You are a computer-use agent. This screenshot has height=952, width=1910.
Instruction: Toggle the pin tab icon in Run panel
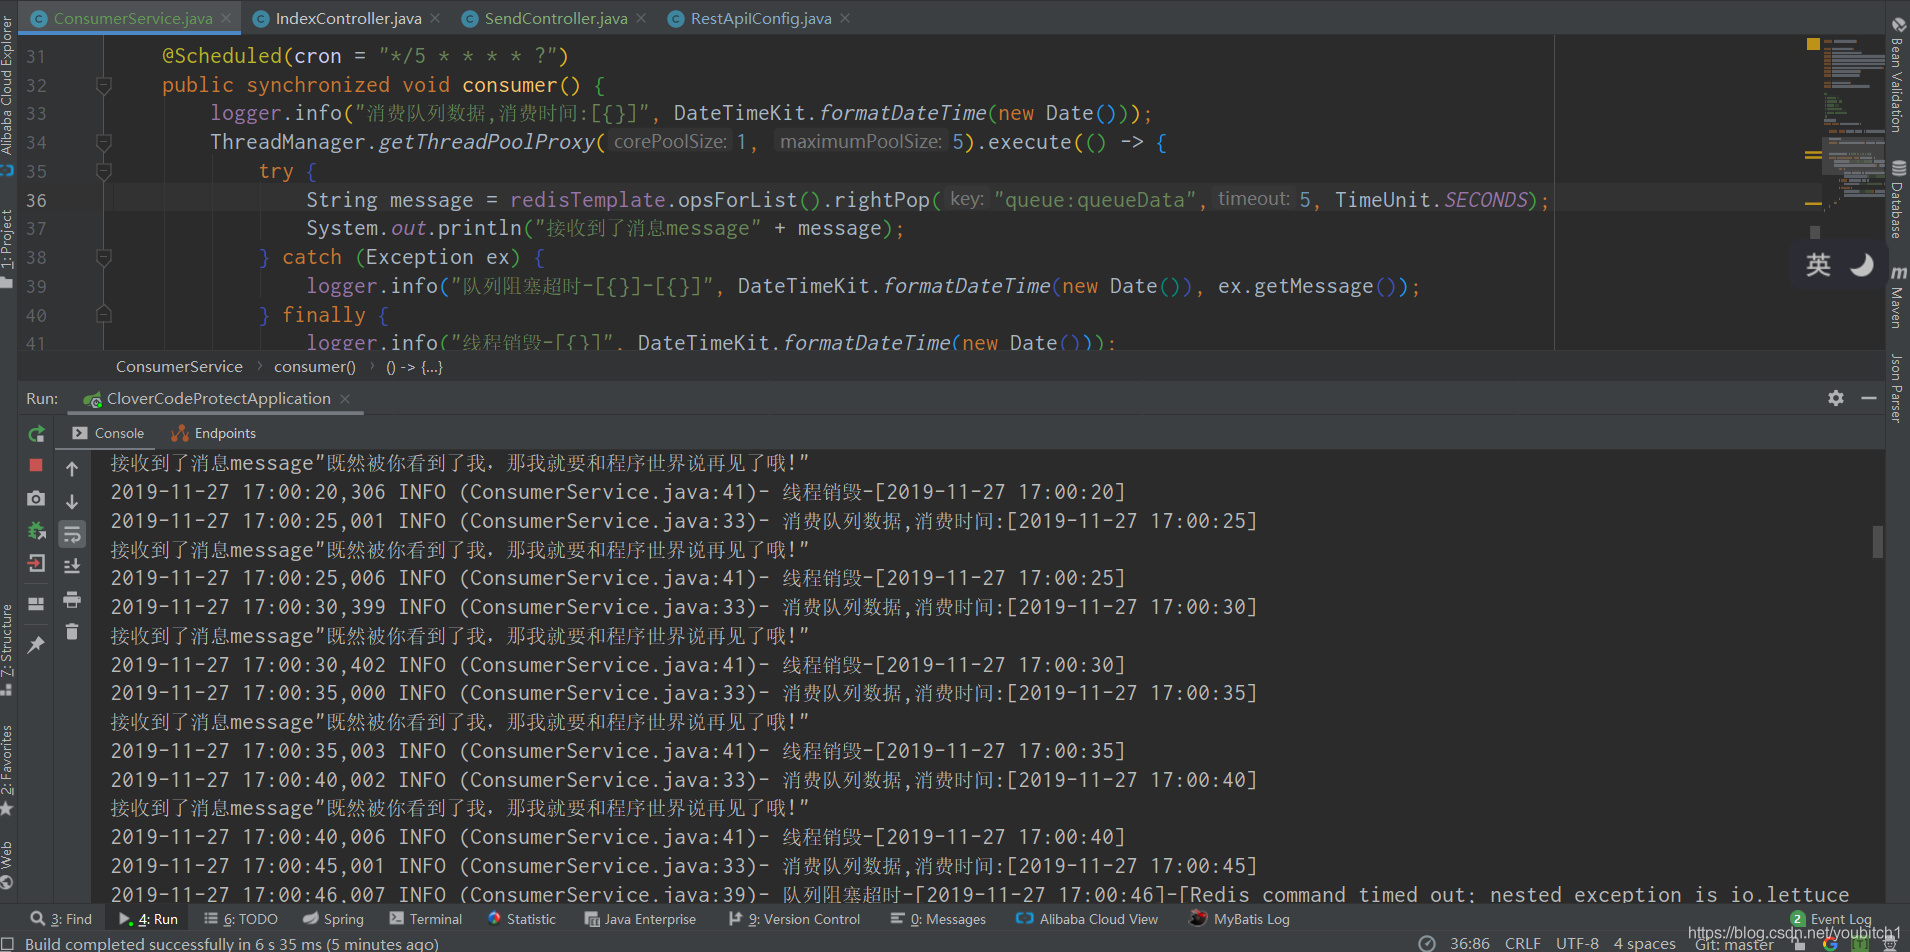click(36, 645)
